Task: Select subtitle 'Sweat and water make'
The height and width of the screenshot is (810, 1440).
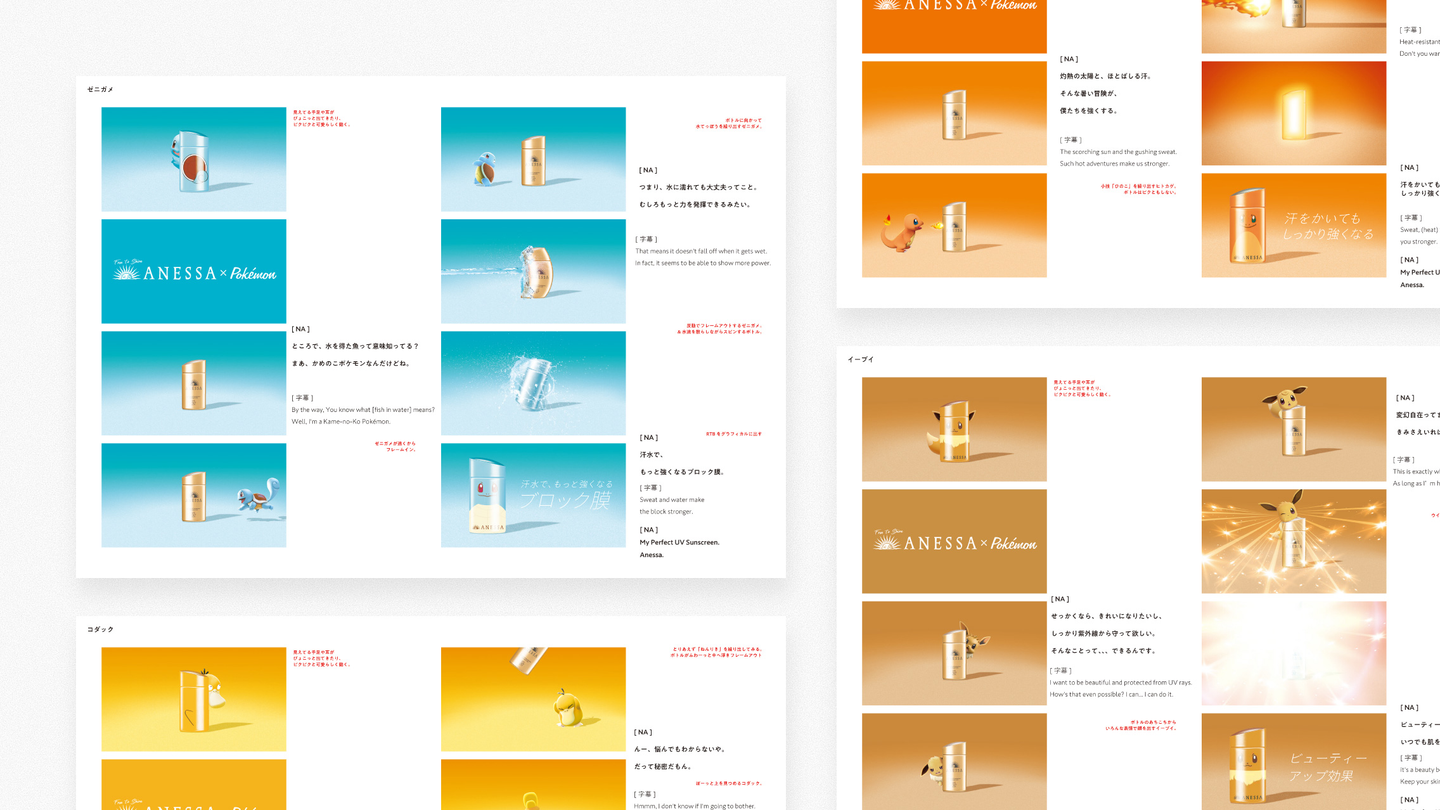Action: (x=672, y=500)
